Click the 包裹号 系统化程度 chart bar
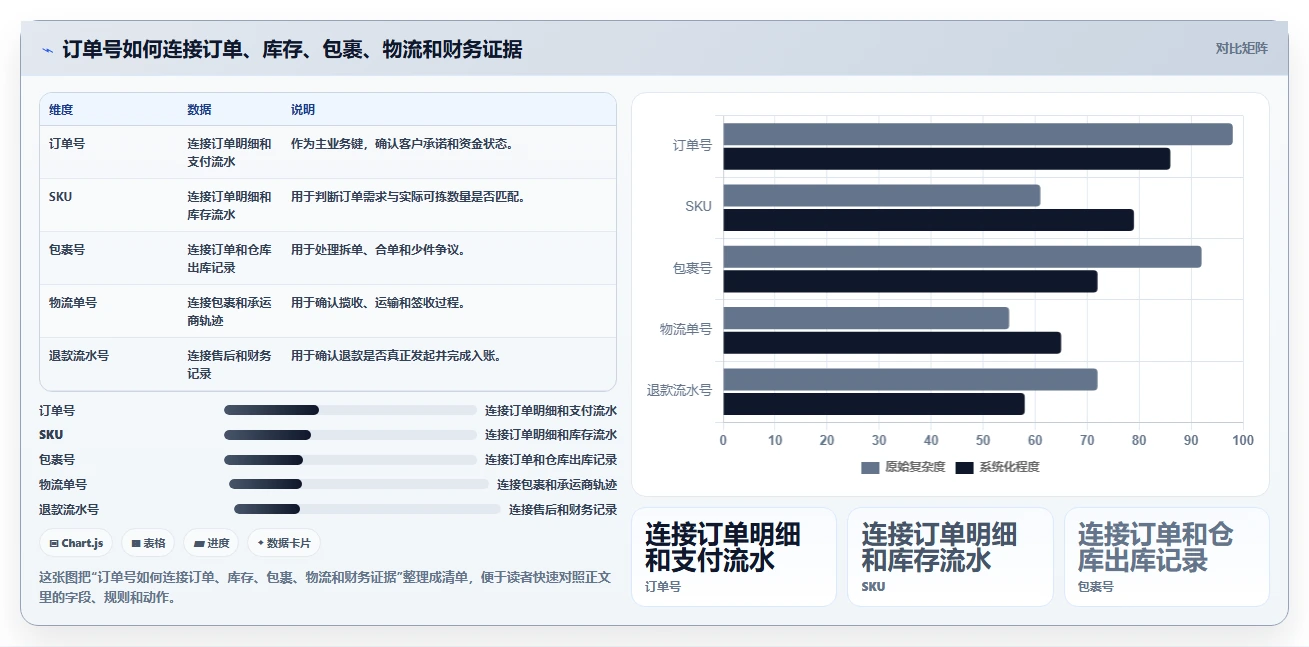The width and height of the screenshot is (1309, 647). pyautogui.click(x=910, y=281)
